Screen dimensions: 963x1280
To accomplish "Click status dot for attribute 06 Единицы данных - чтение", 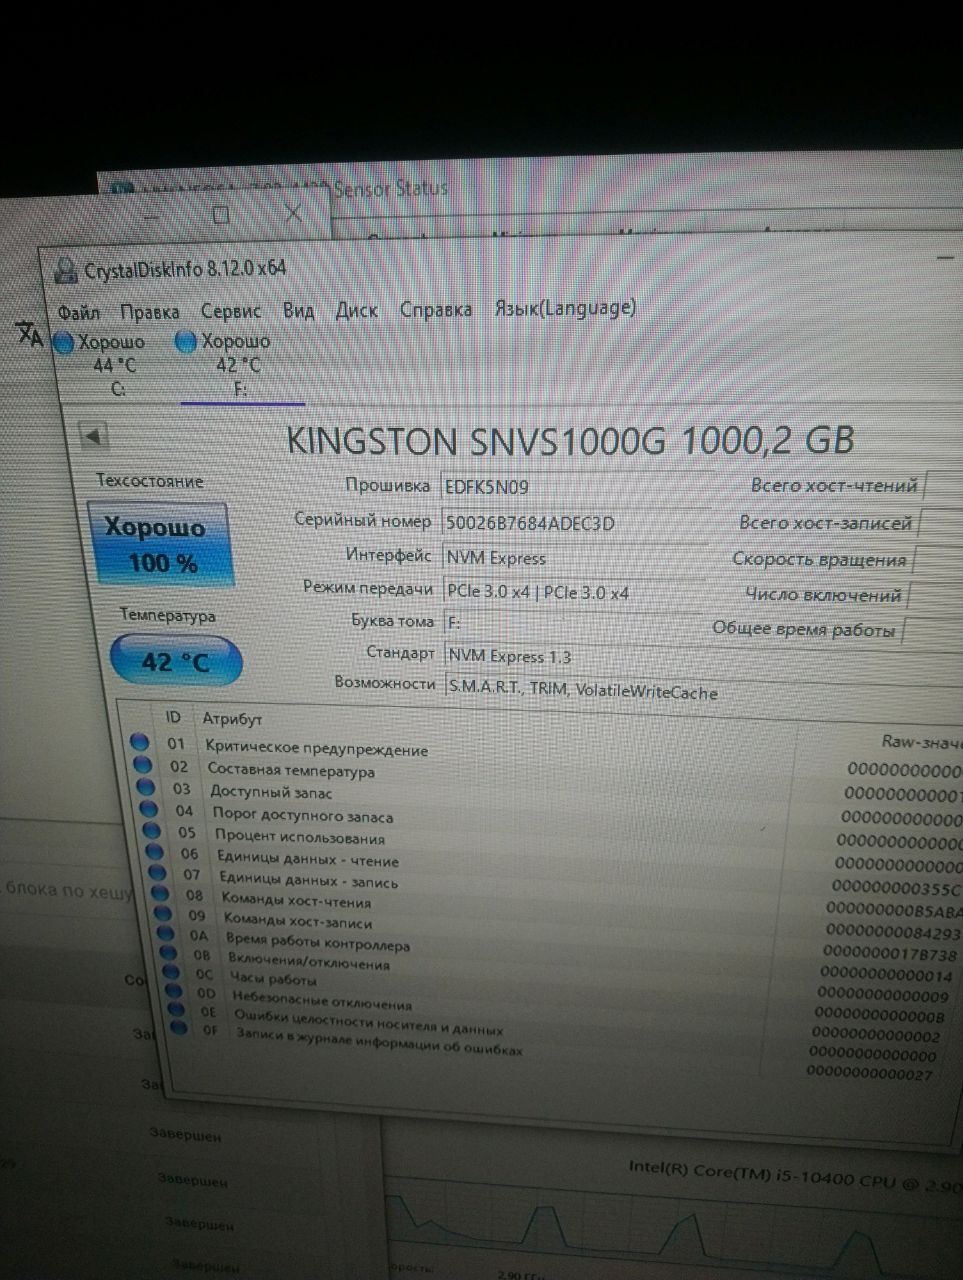I will 155,852.
